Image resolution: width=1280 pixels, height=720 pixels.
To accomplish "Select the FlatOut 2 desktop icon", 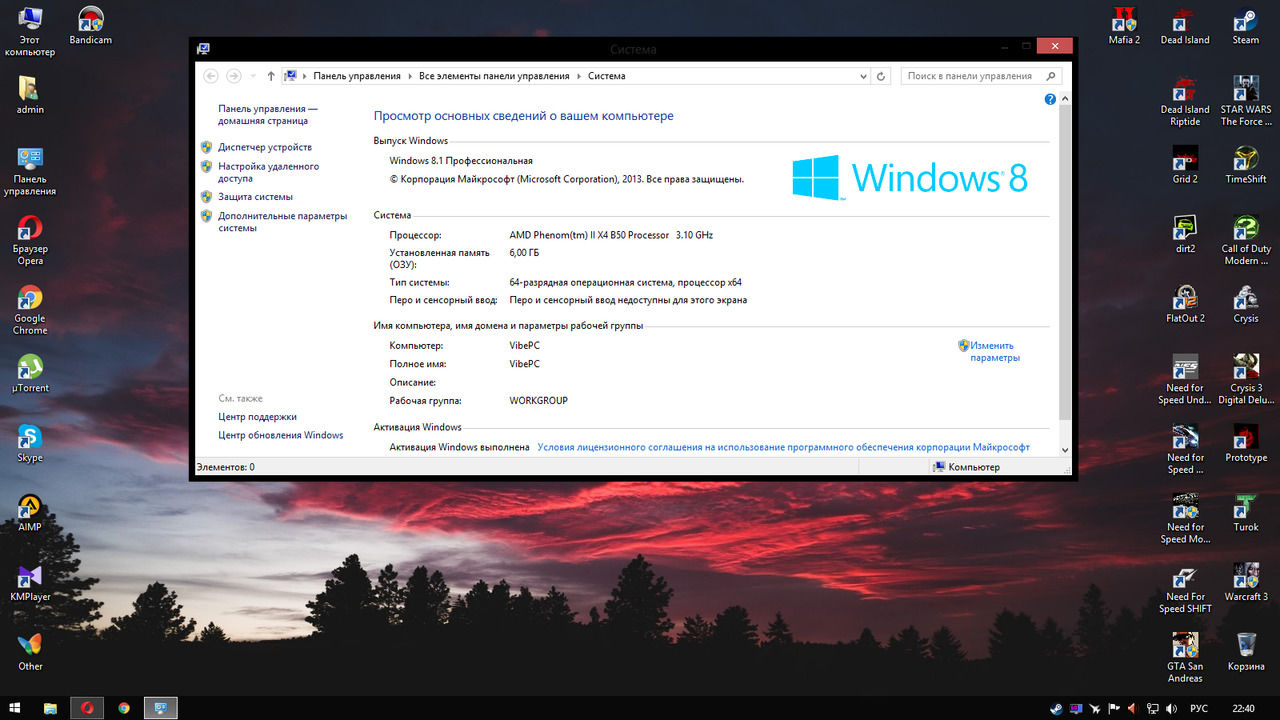I will click(1185, 304).
